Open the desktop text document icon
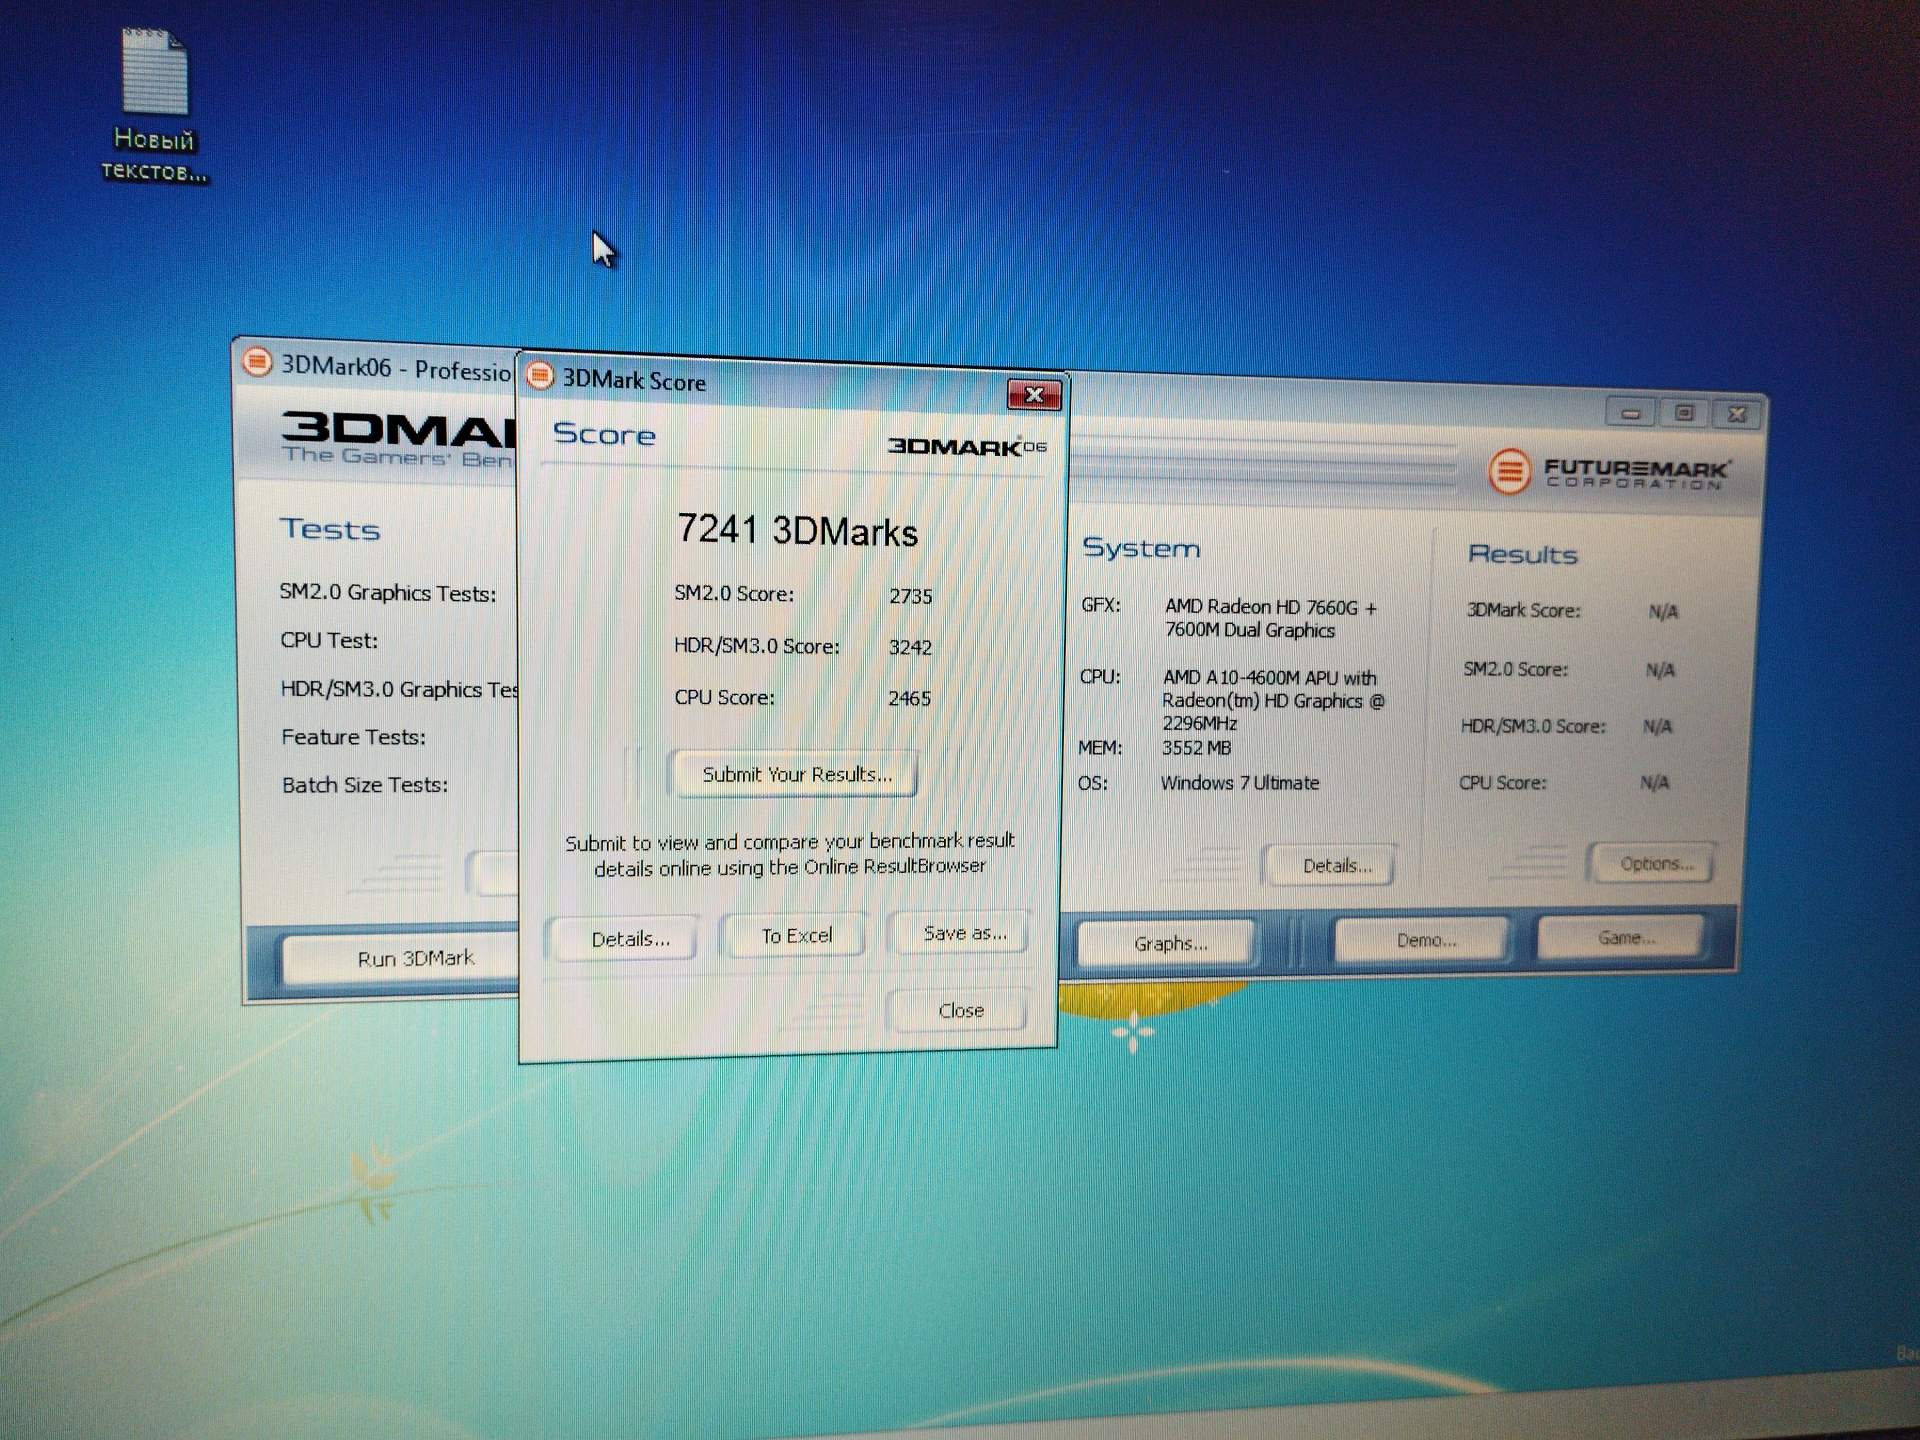Screen dimensions: 1920x1440 154,104
